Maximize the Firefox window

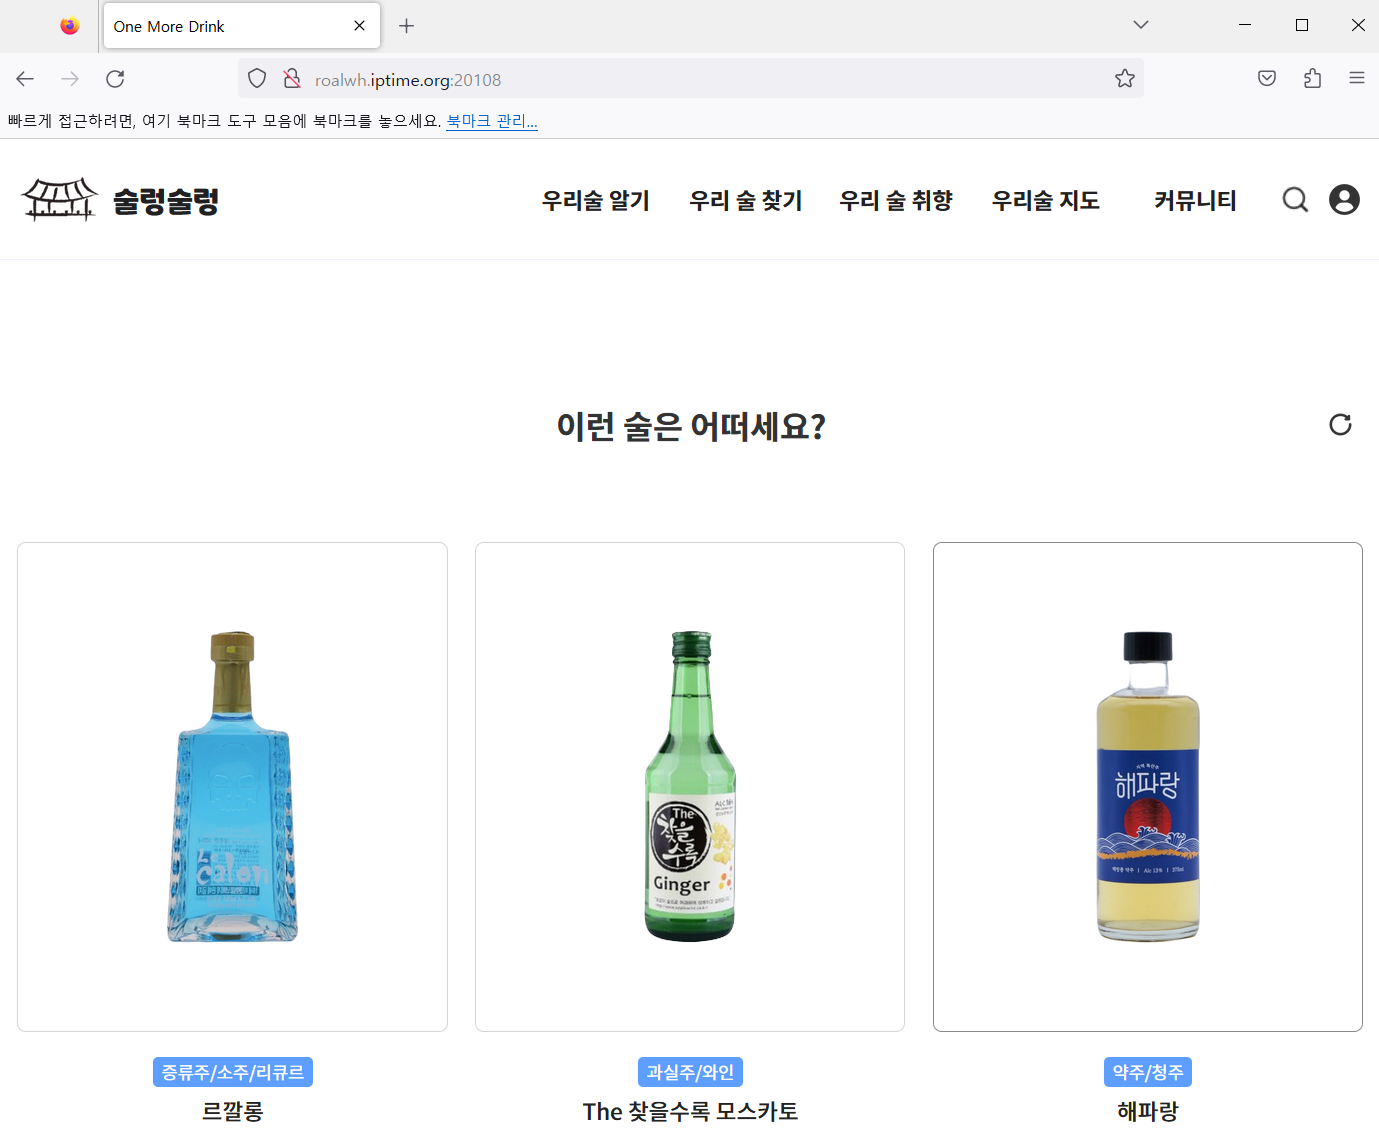click(x=1302, y=25)
